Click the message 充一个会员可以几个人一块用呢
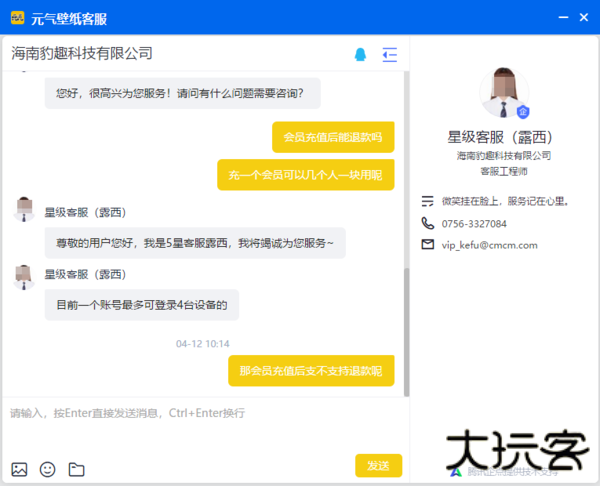The image size is (600, 486). click(305, 175)
